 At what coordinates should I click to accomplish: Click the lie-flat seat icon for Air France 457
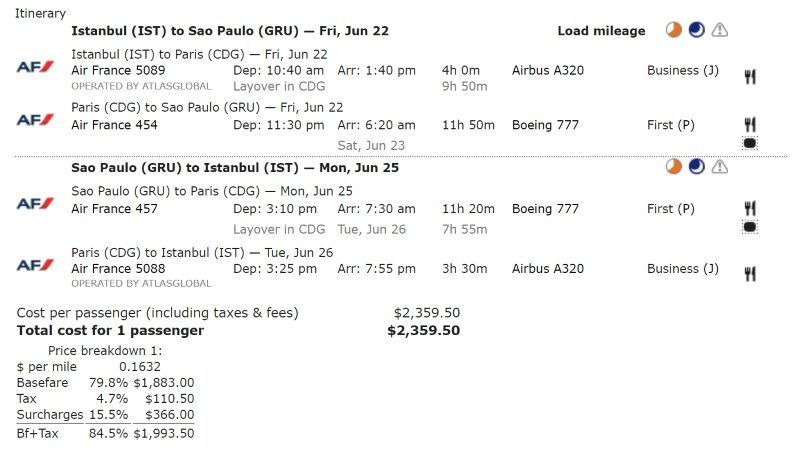coord(750,228)
